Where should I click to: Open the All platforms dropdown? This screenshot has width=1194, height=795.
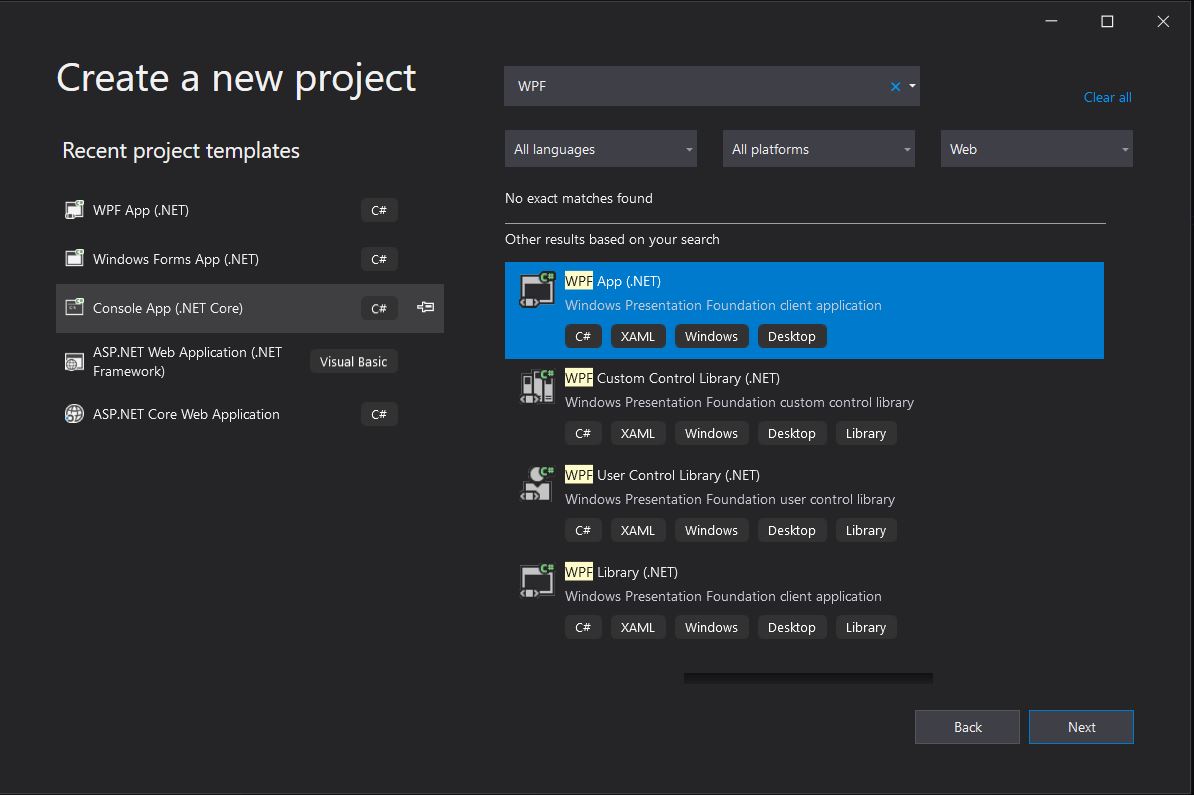point(818,148)
